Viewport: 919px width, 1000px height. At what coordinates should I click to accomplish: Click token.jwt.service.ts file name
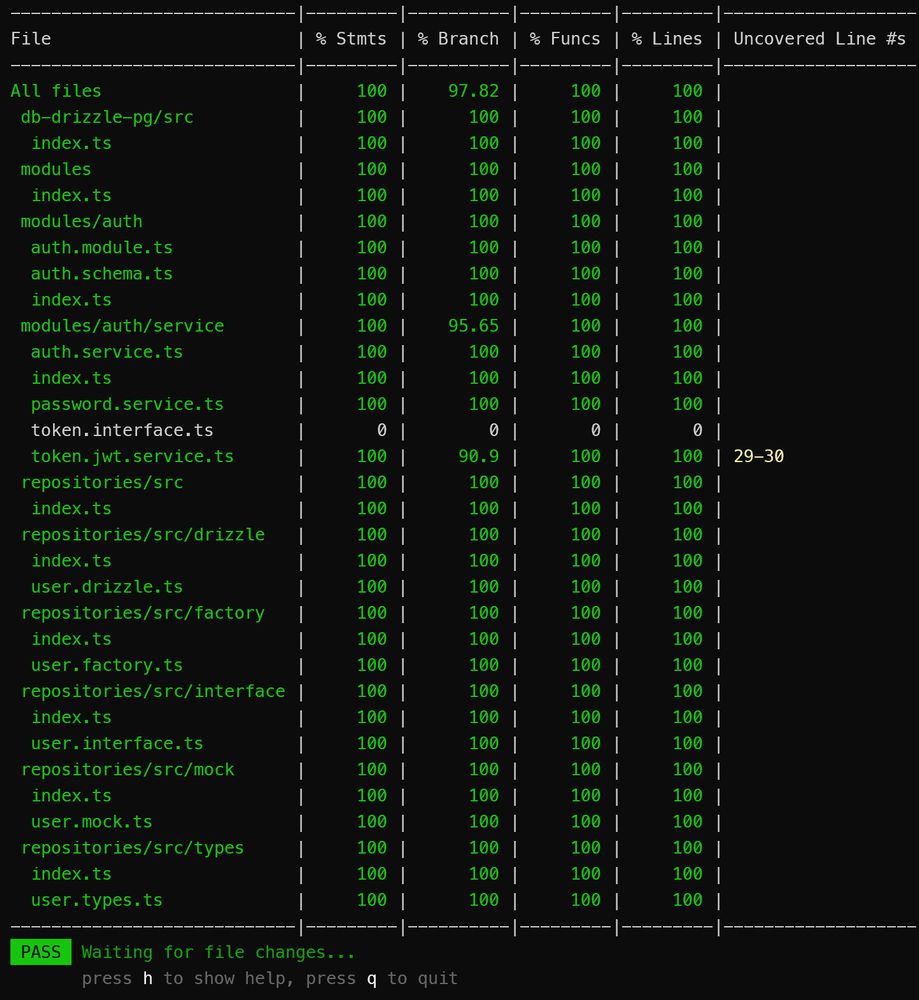pos(132,457)
